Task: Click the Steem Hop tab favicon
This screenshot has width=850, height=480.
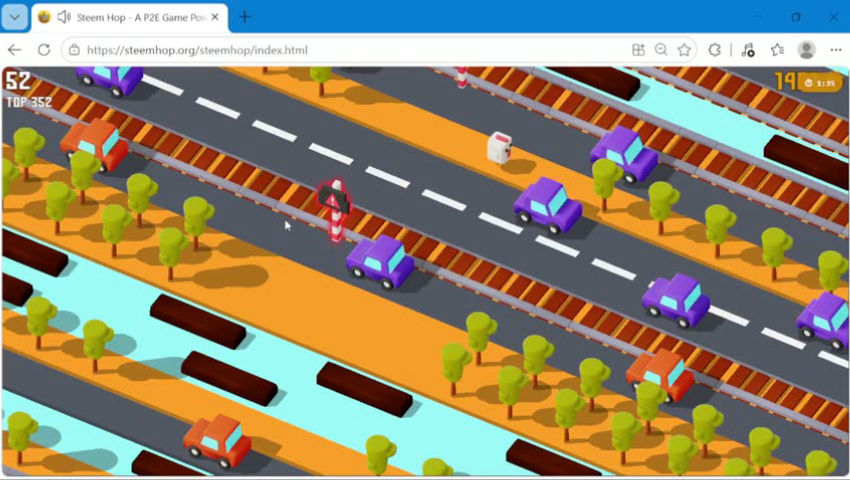Action: [x=44, y=17]
